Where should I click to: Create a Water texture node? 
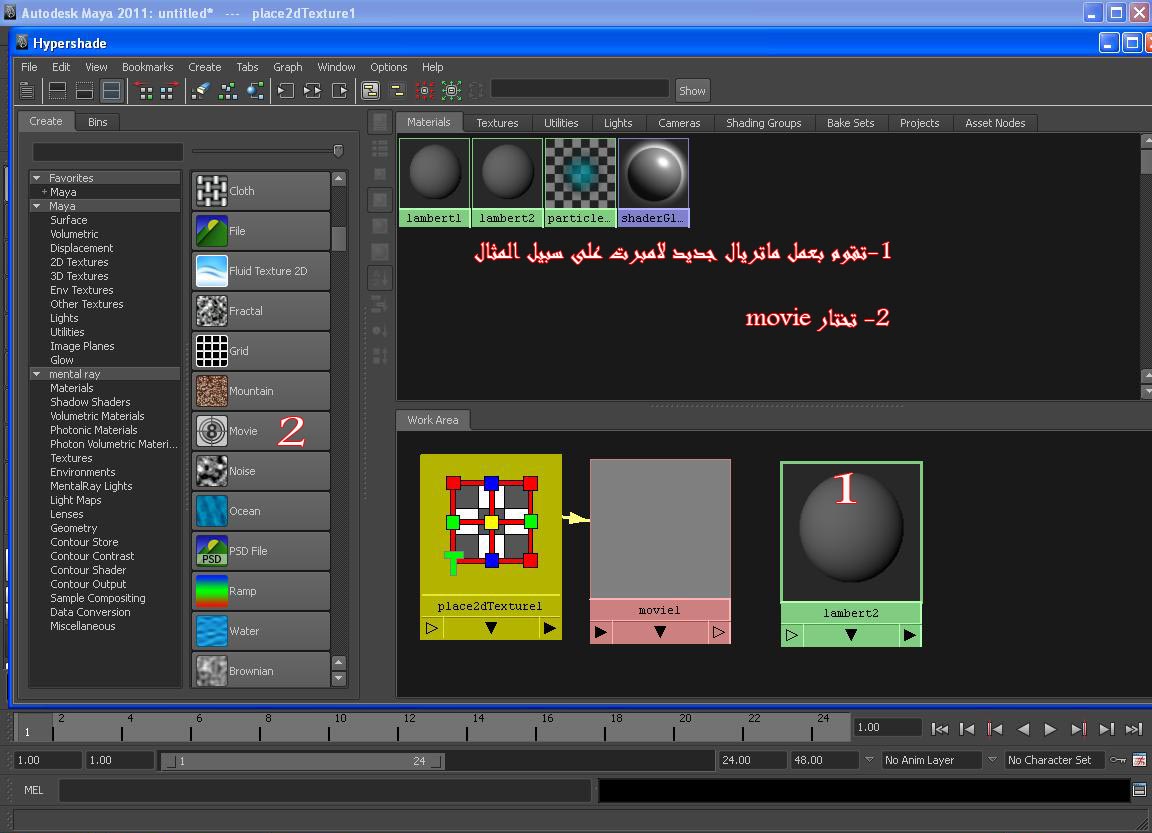coord(261,631)
